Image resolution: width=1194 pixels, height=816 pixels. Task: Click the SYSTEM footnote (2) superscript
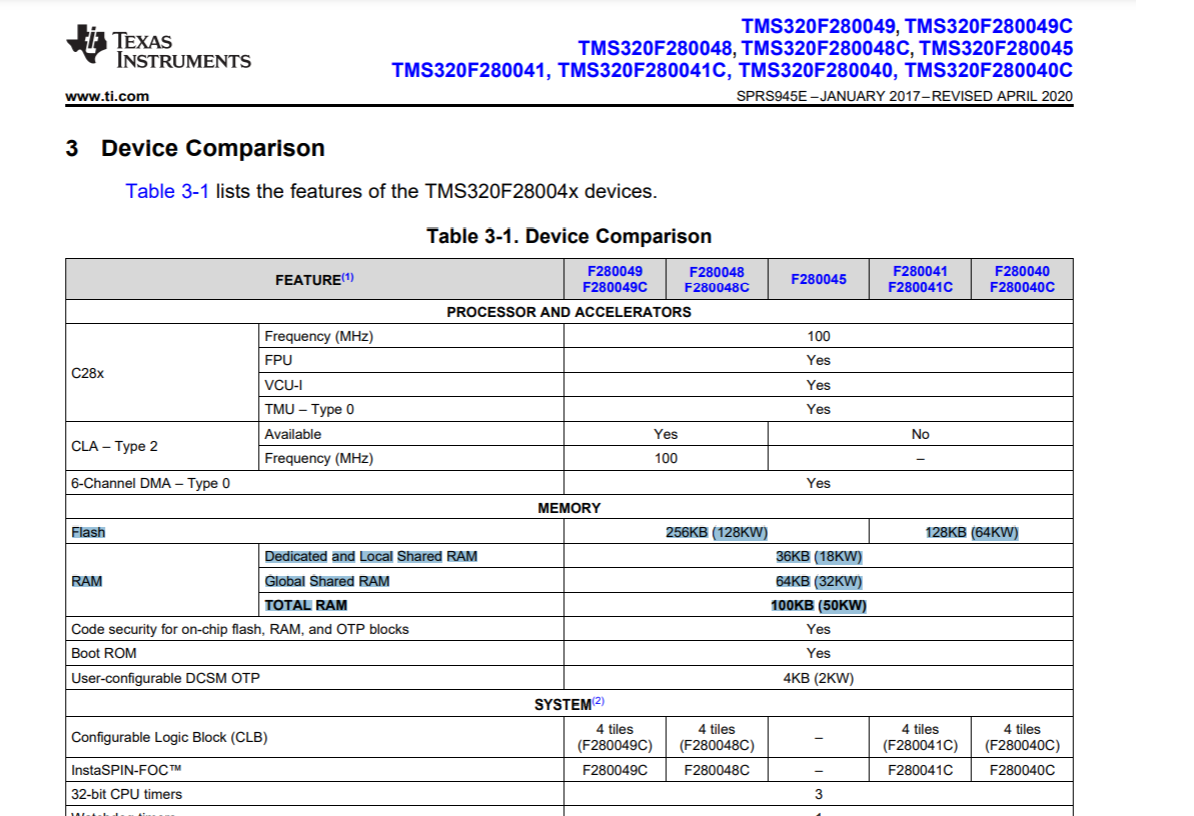click(598, 700)
